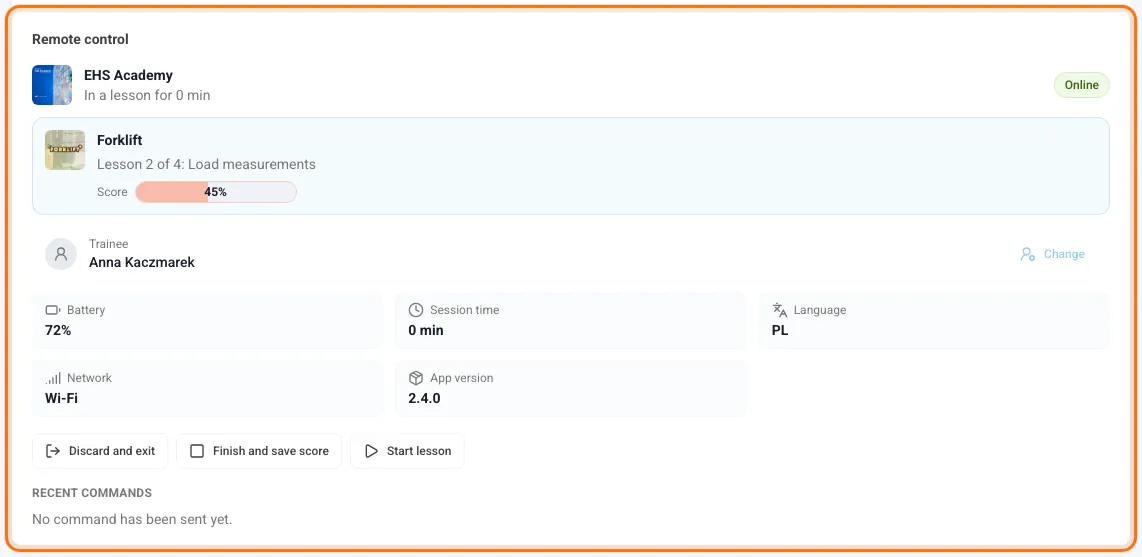Click the Discard and exit button

100,451
